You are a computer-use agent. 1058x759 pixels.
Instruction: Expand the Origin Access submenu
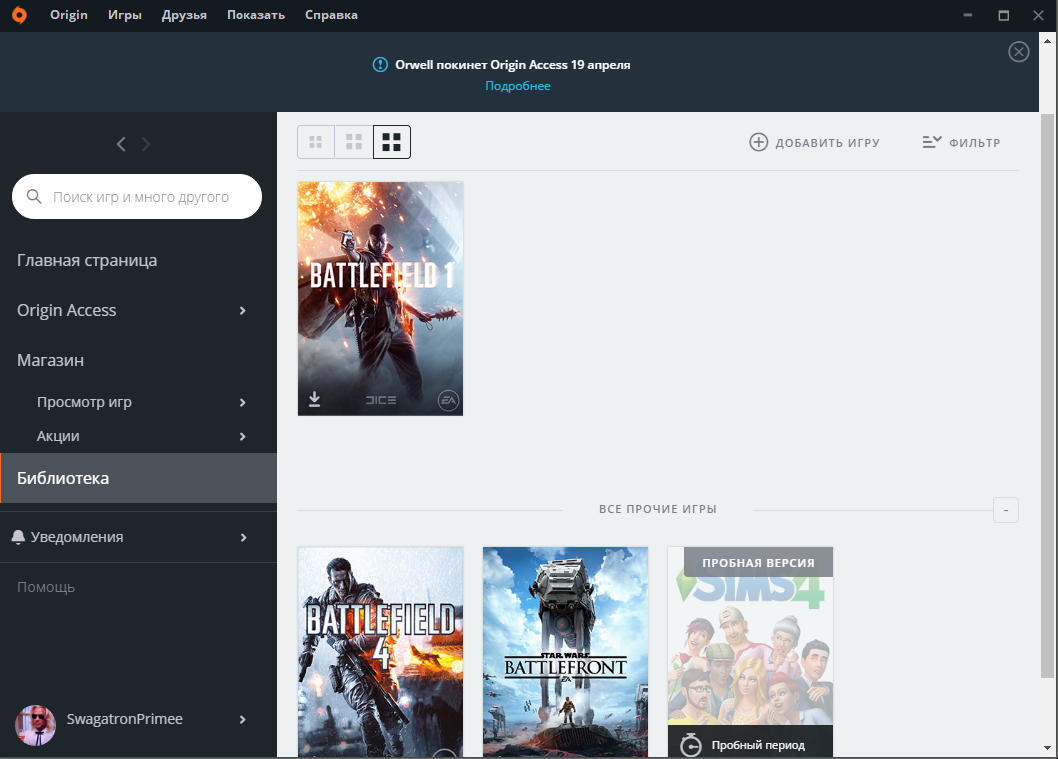242,310
